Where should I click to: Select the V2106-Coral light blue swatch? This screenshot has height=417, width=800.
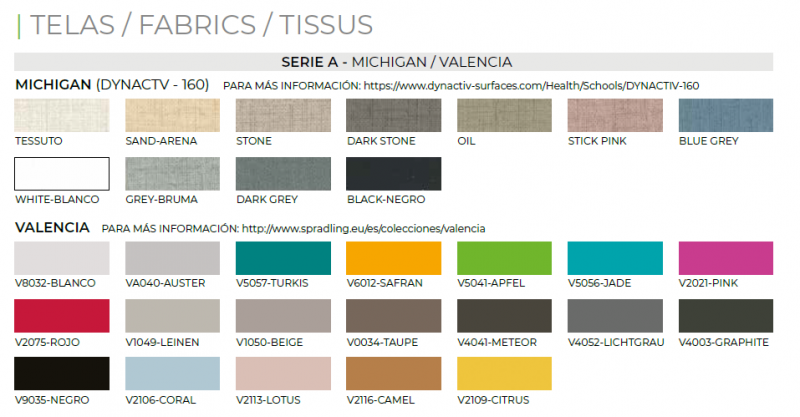(172, 374)
